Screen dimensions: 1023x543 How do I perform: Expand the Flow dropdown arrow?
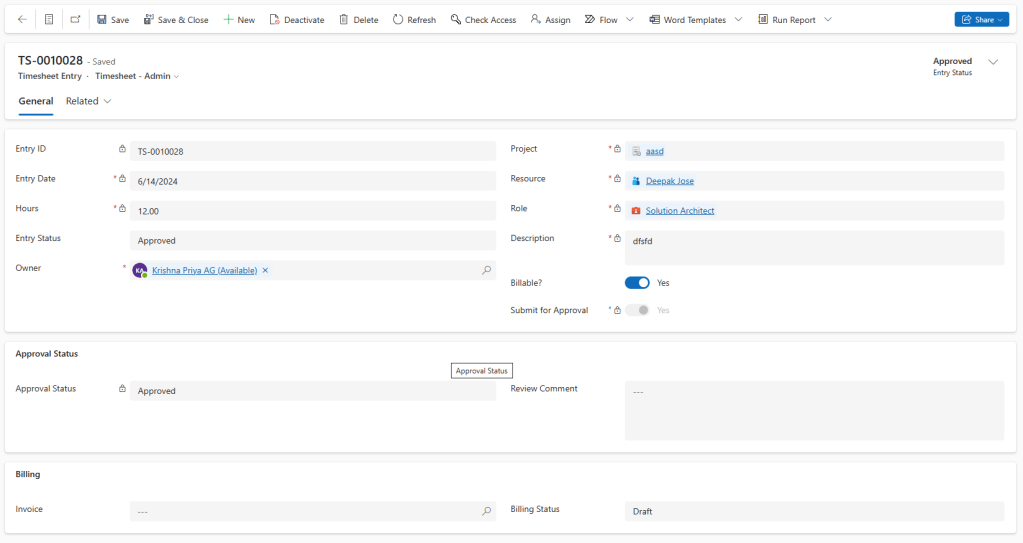coord(630,19)
